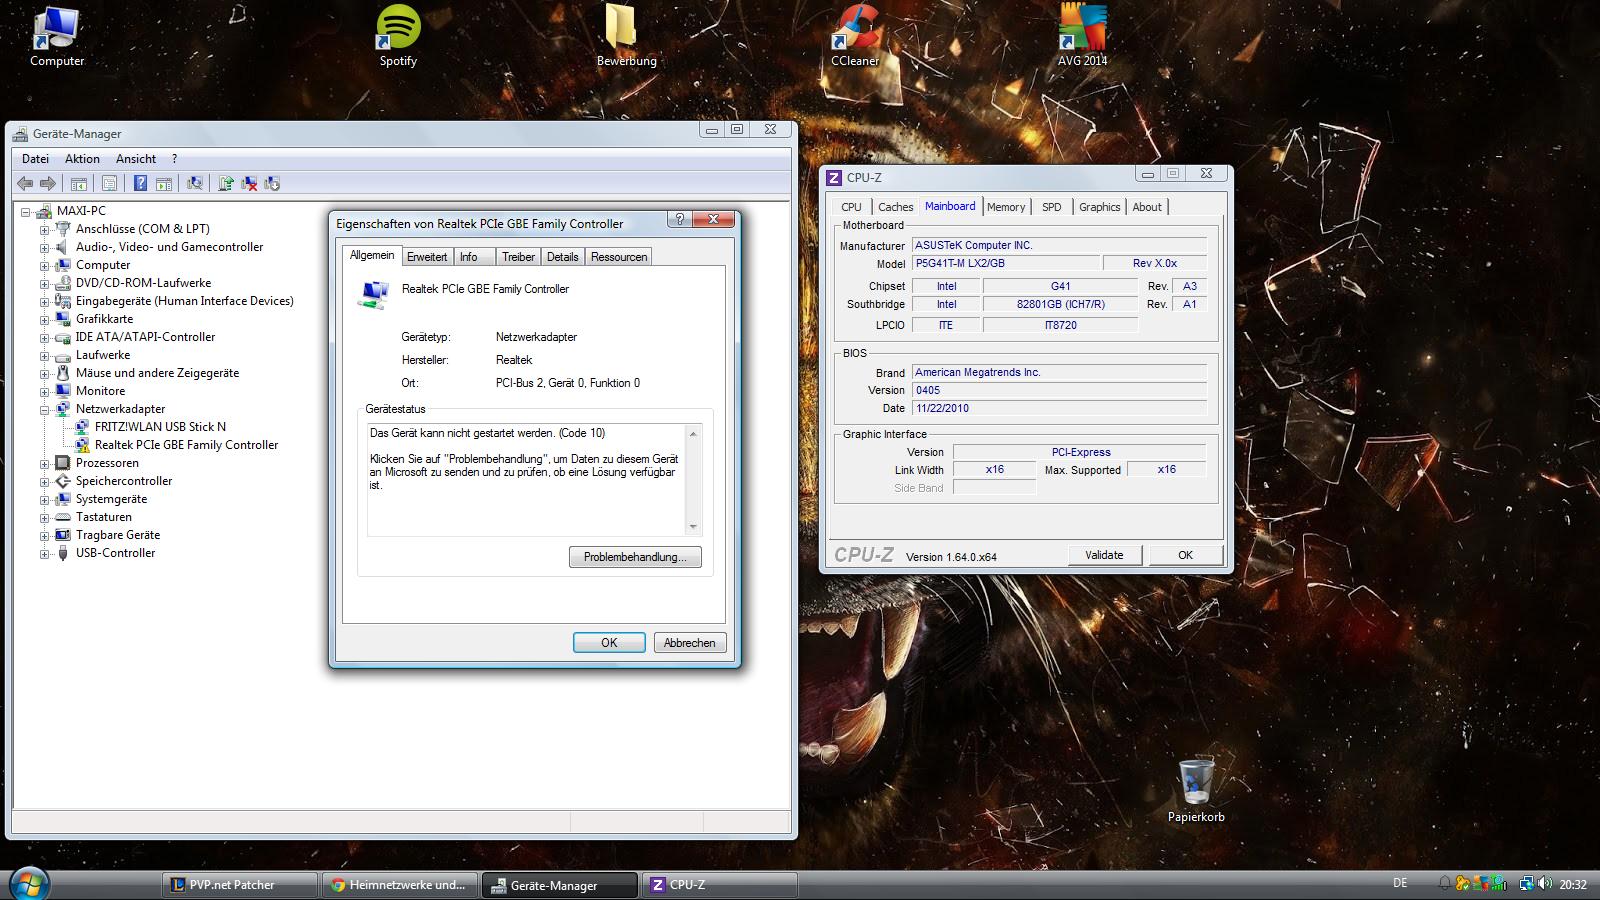This screenshot has width=1600, height=900.
Task: Switch to the Graphics tab in CPU-Z
Action: point(1099,207)
